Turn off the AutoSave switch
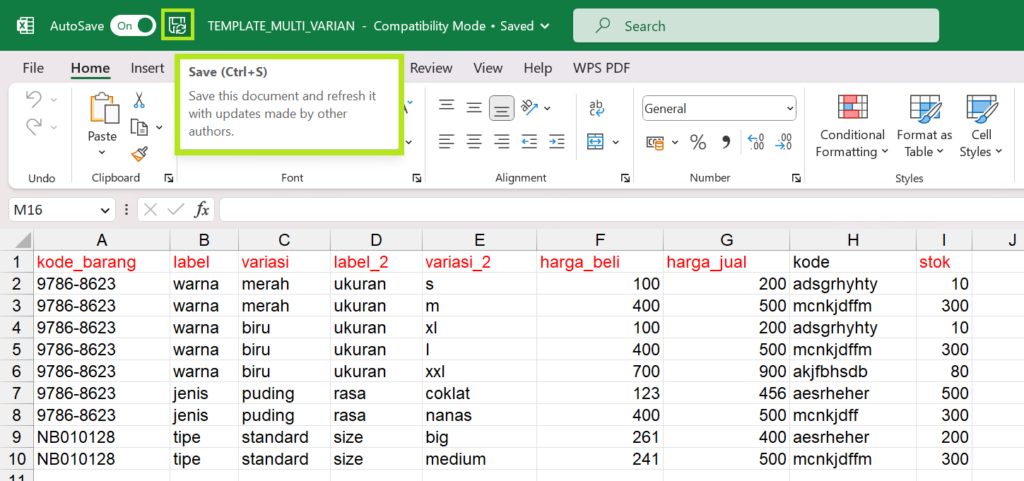The image size is (1024, 481). point(133,25)
